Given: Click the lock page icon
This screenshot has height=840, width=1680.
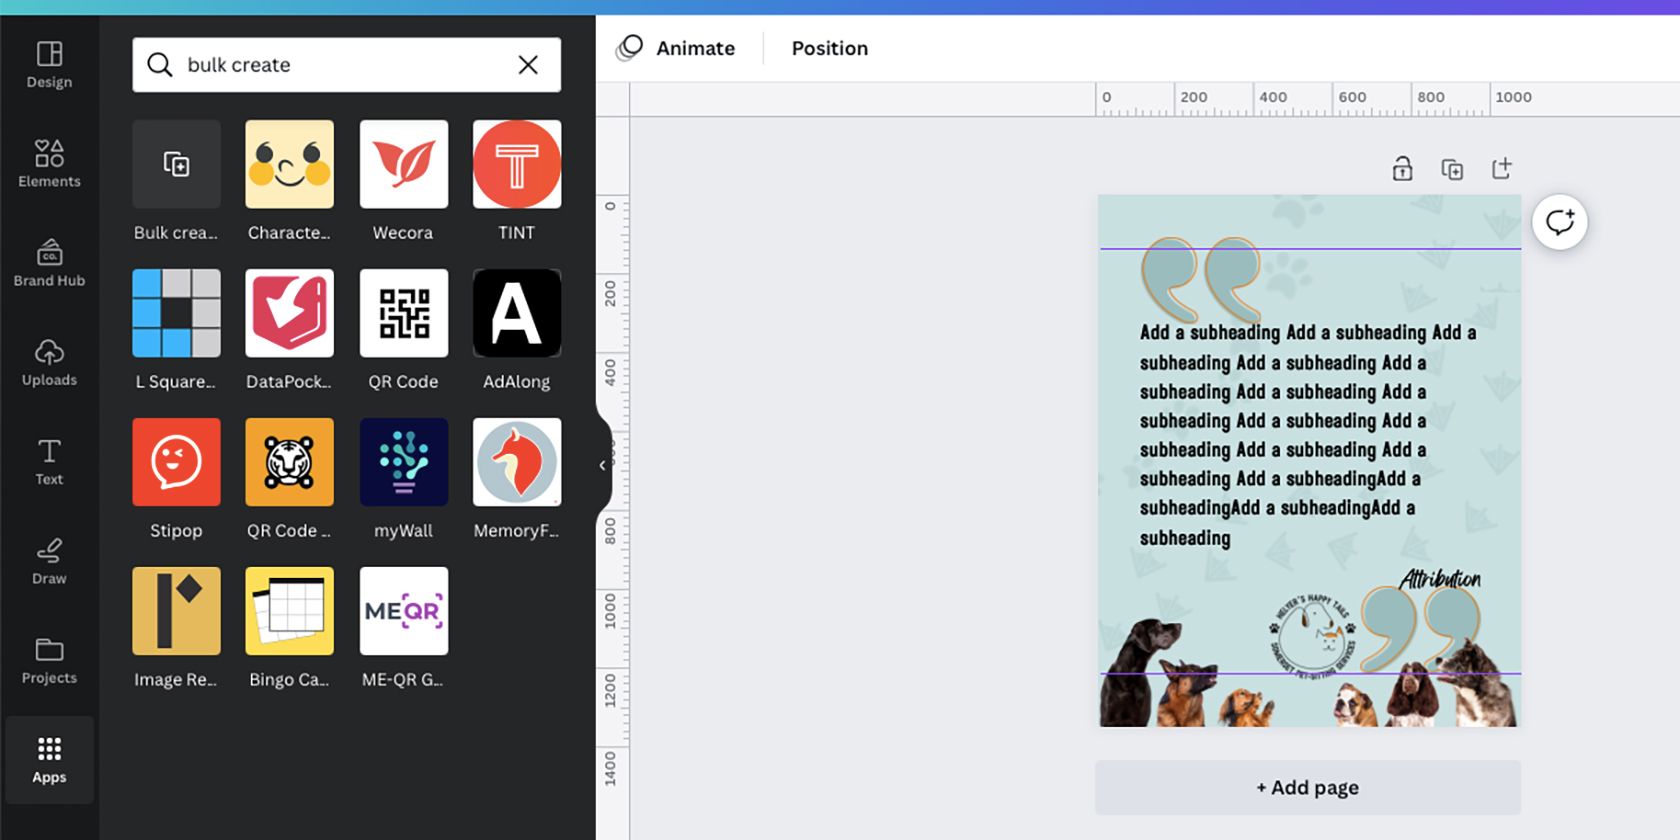Looking at the screenshot, I should (x=1402, y=169).
